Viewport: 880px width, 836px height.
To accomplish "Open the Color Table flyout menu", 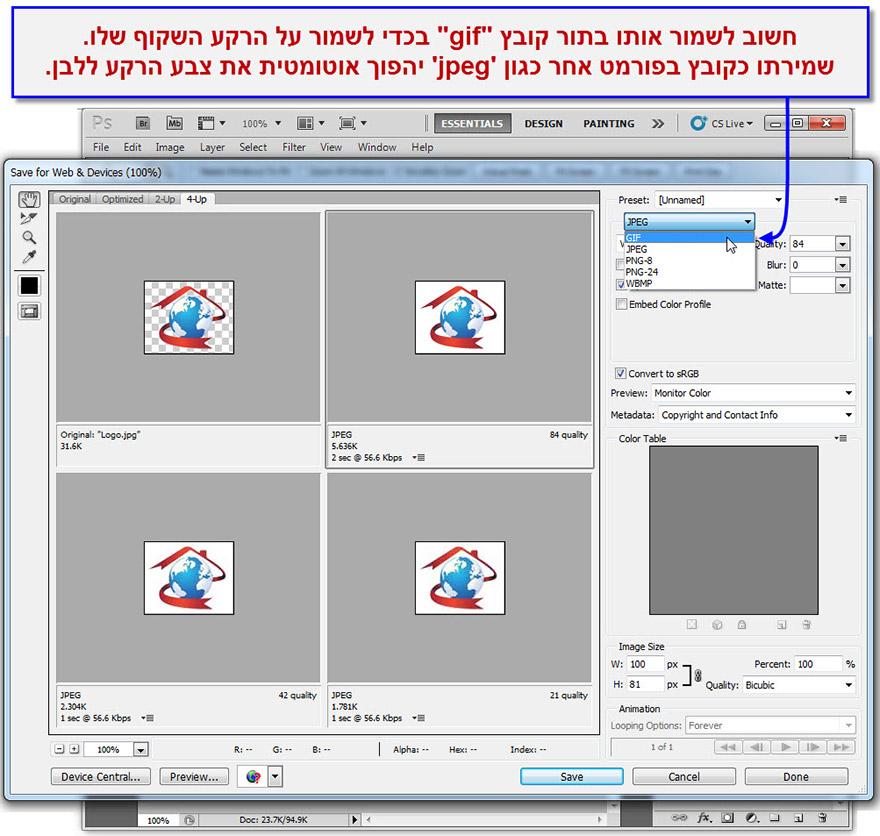I will click(x=840, y=438).
